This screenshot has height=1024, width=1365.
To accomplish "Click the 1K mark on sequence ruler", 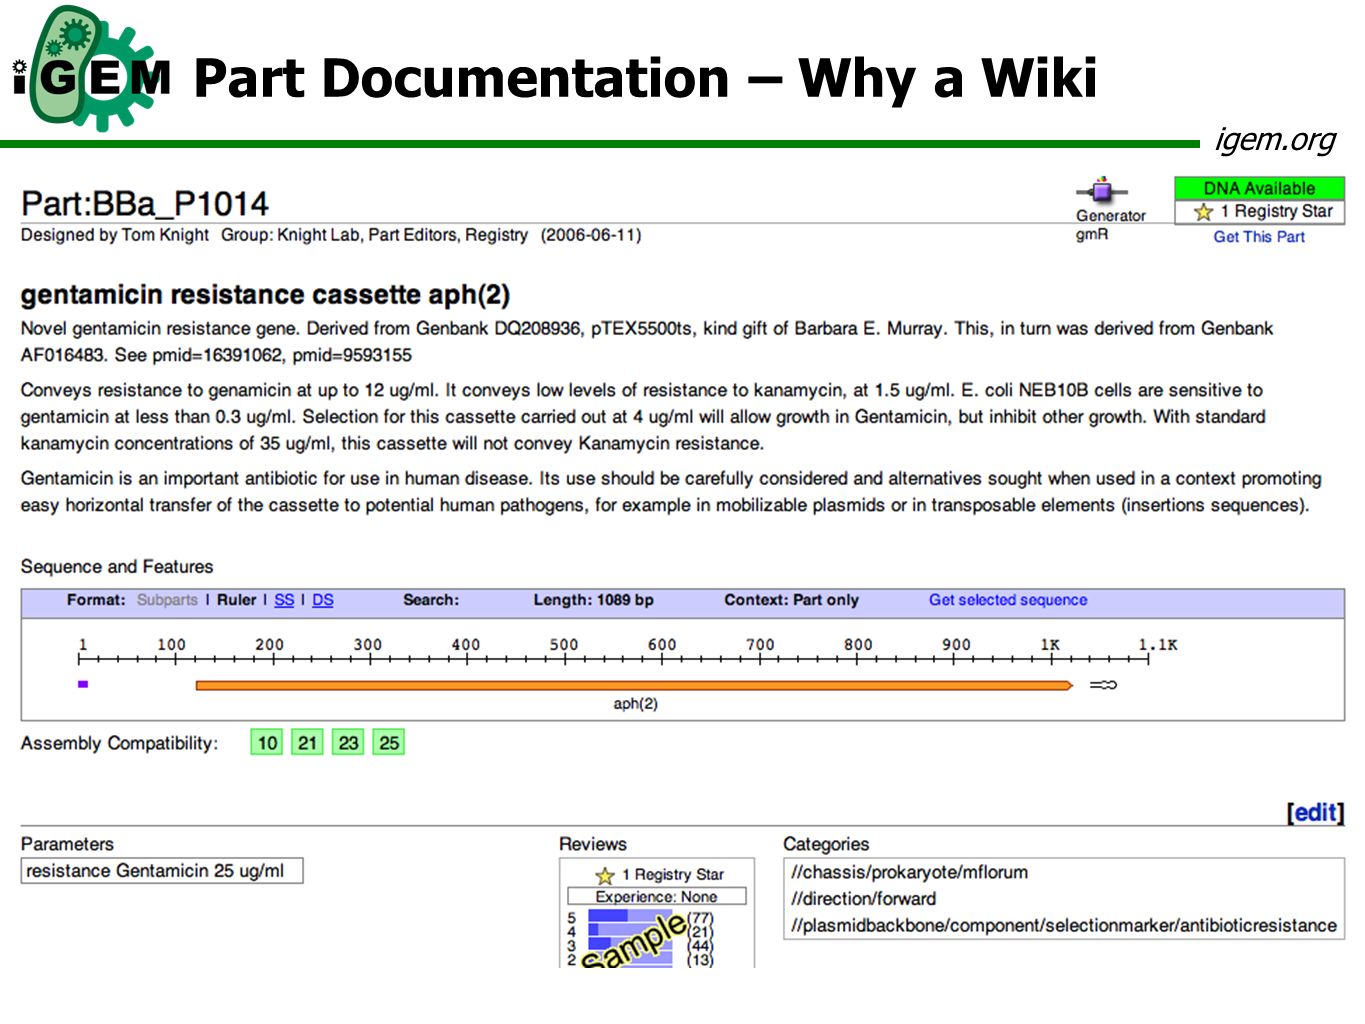I will pyautogui.click(x=1050, y=645).
